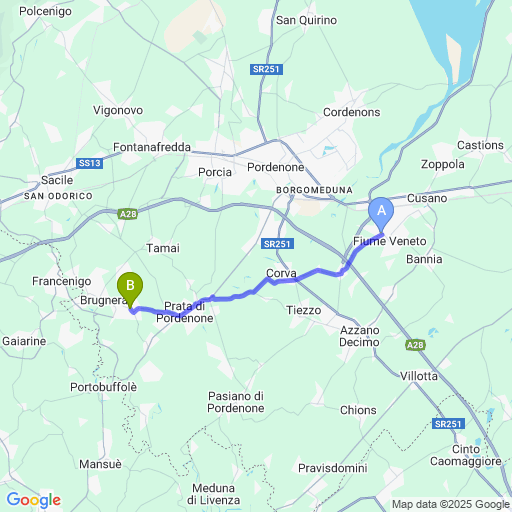Viewport: 512px width, 512px height.
Task: Open the Google logo link
Action: click(x=34, y=500)
